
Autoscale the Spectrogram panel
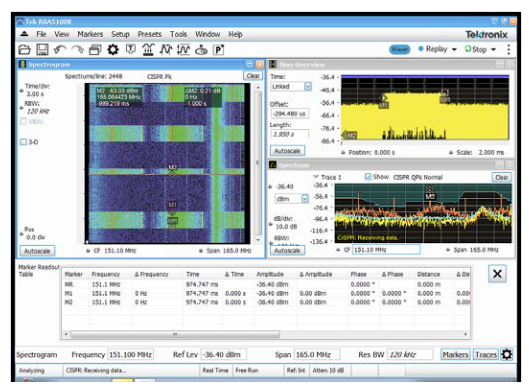coord(37,251)
